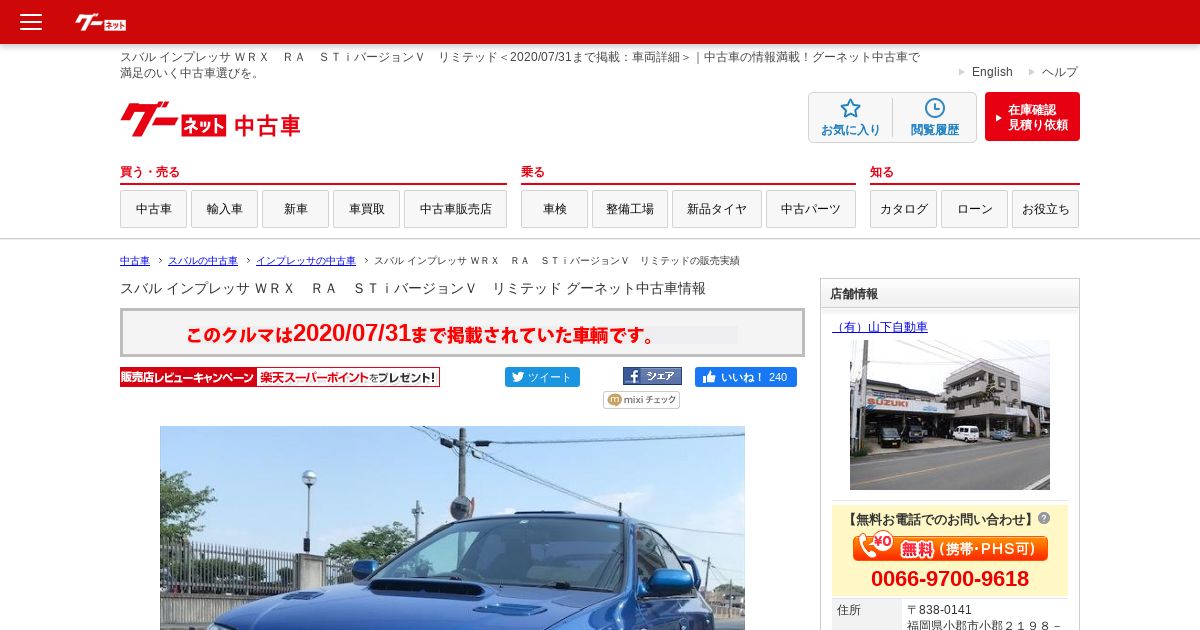
Task: Click phone number 0066-9700-9618
Action: click(950, 579)
